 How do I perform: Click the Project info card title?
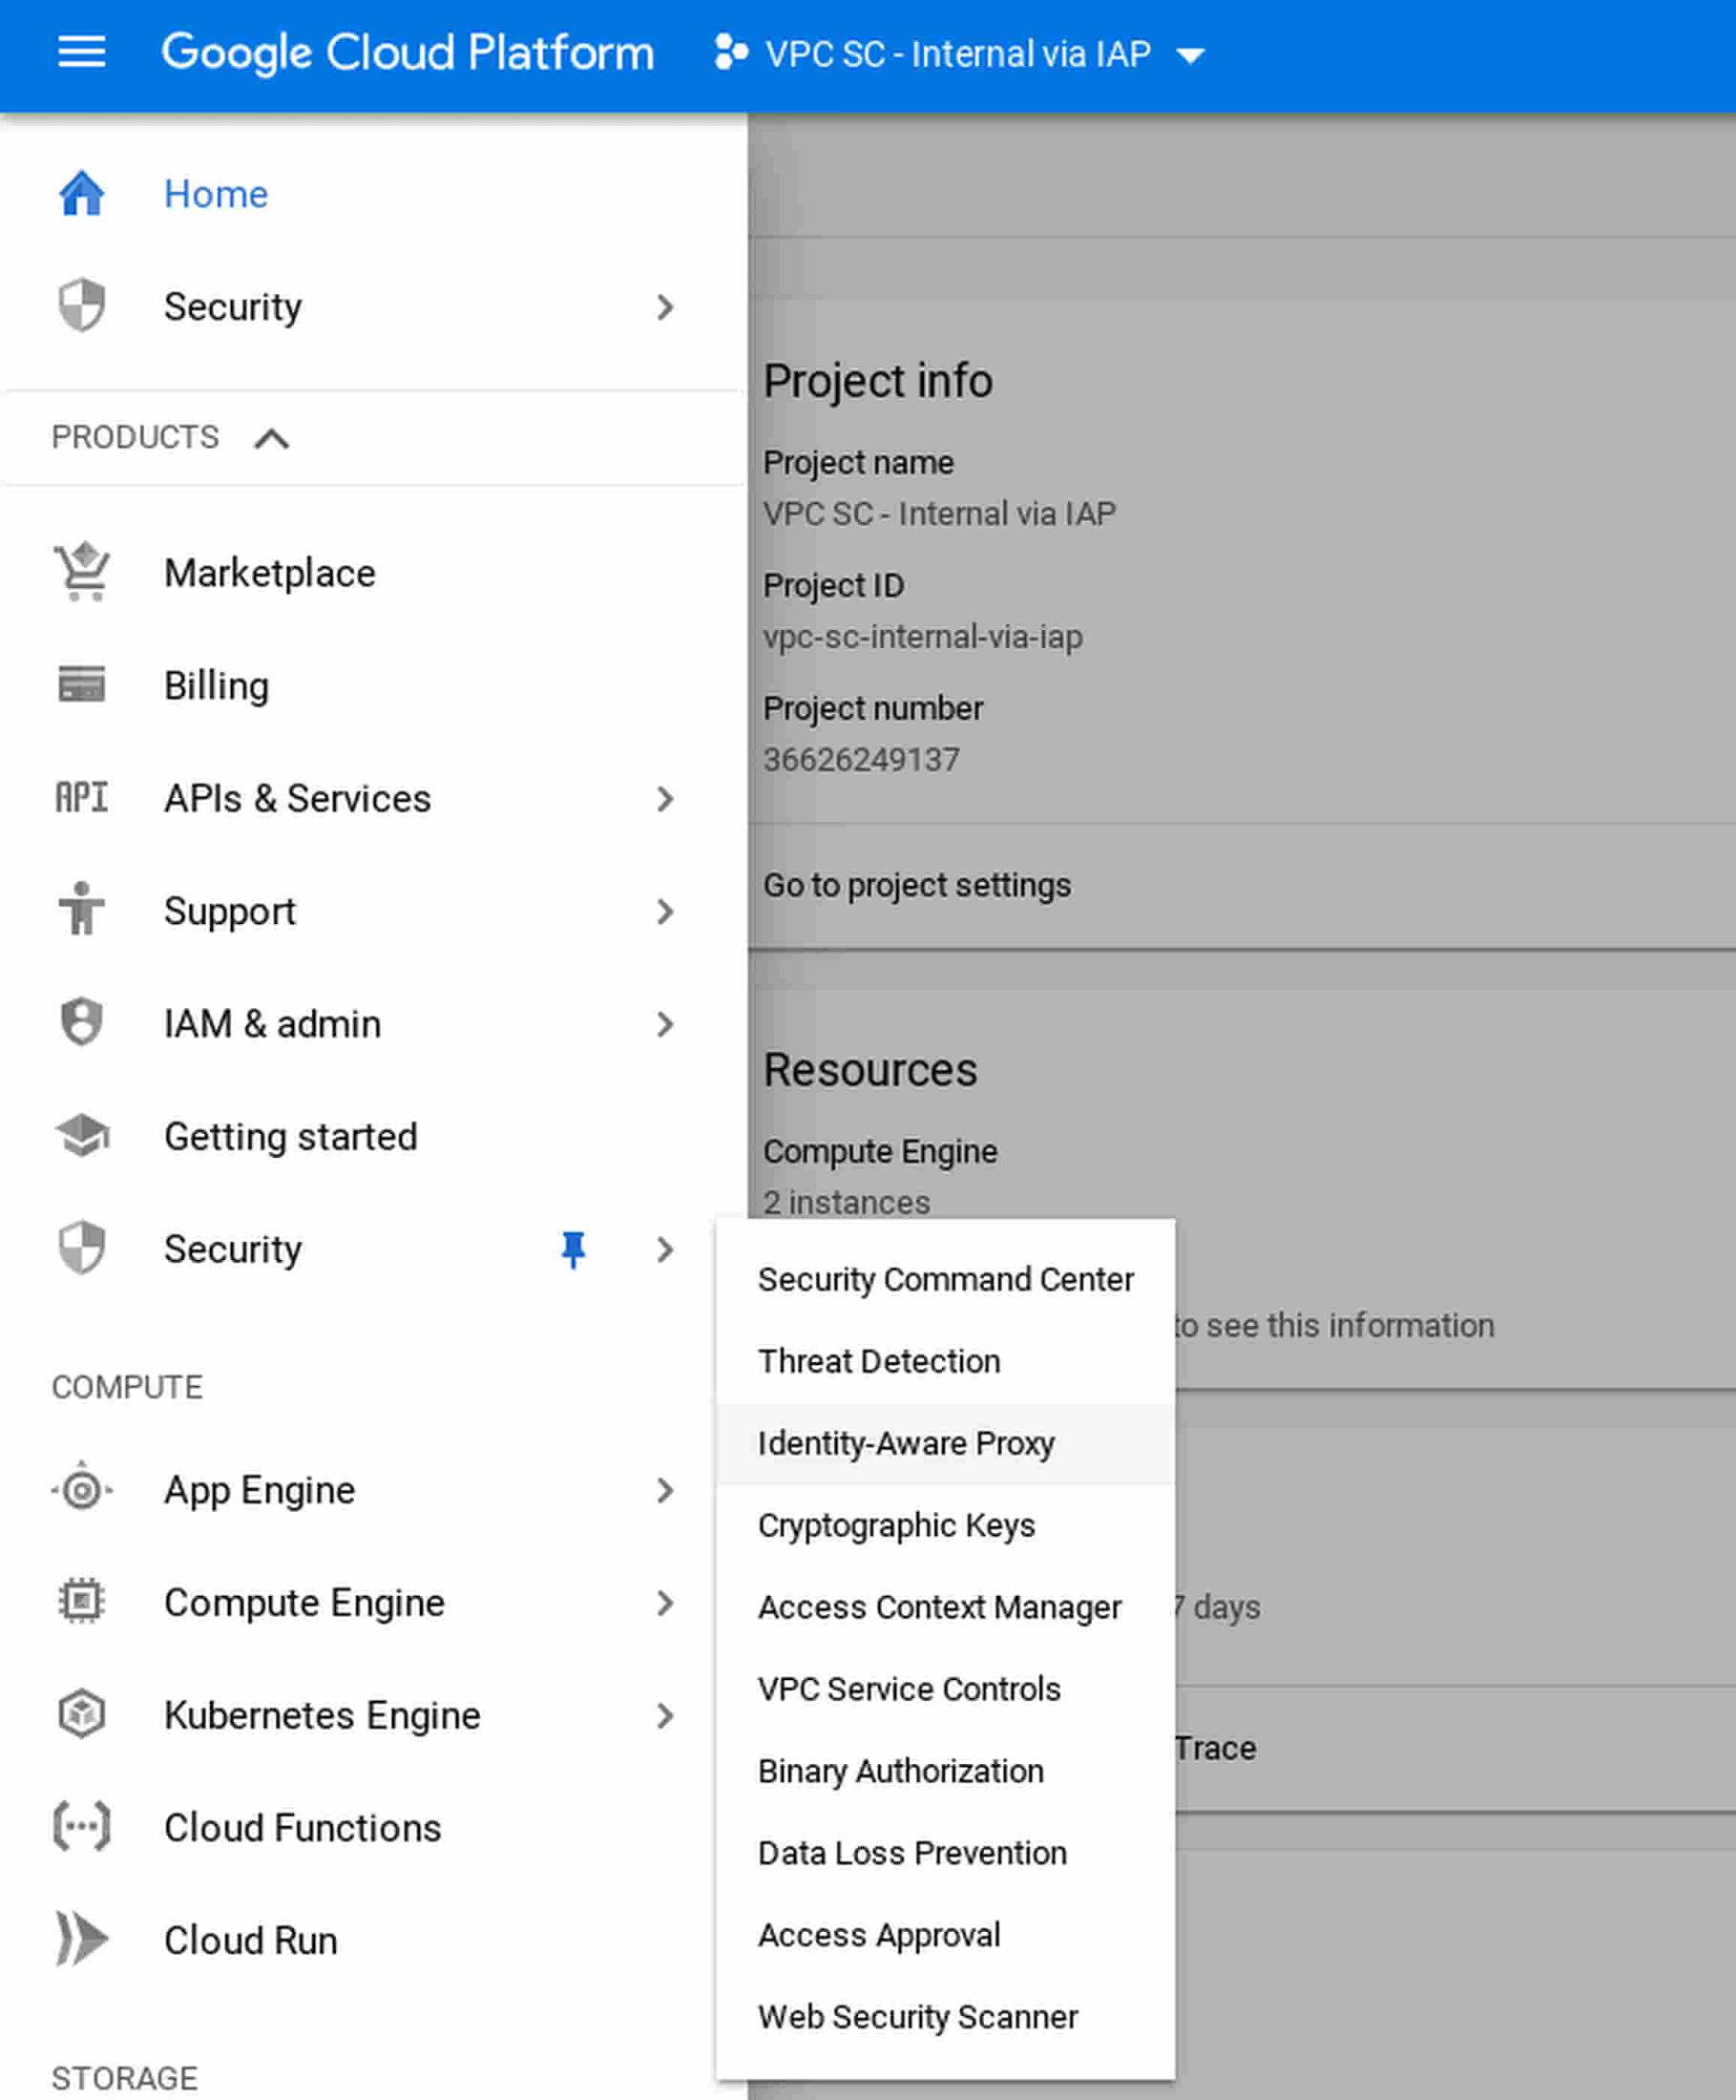[878, 381]
